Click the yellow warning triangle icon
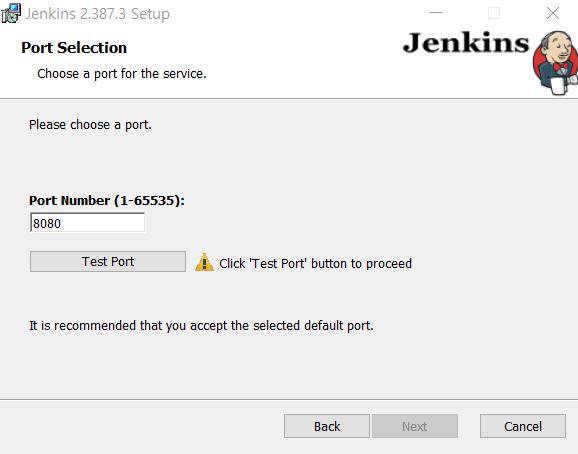 click(204, 262)
